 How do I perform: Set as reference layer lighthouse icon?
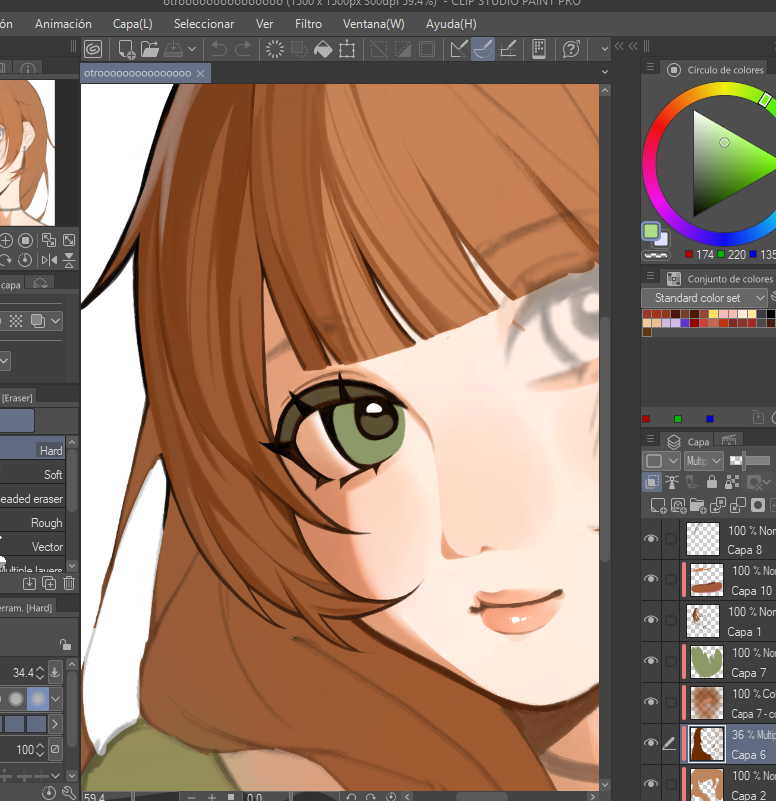(x=672, y=482)
